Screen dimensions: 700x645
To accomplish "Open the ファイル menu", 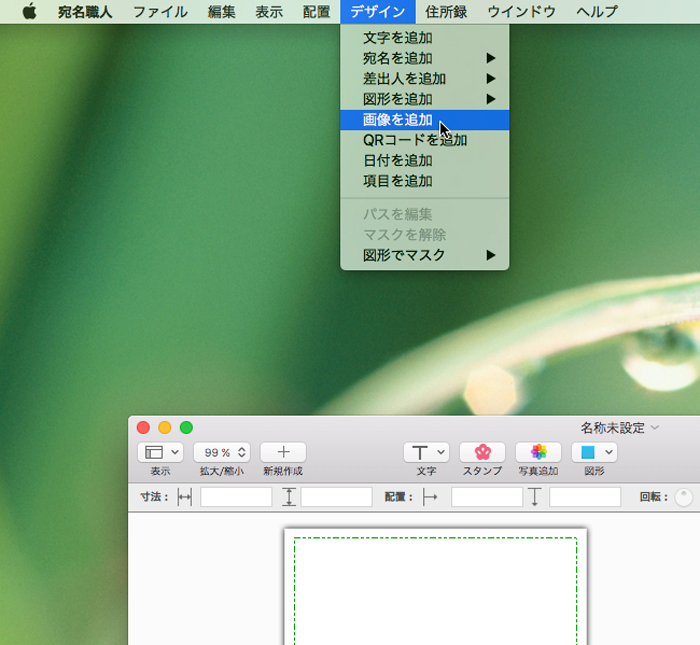I will point(160,12).
